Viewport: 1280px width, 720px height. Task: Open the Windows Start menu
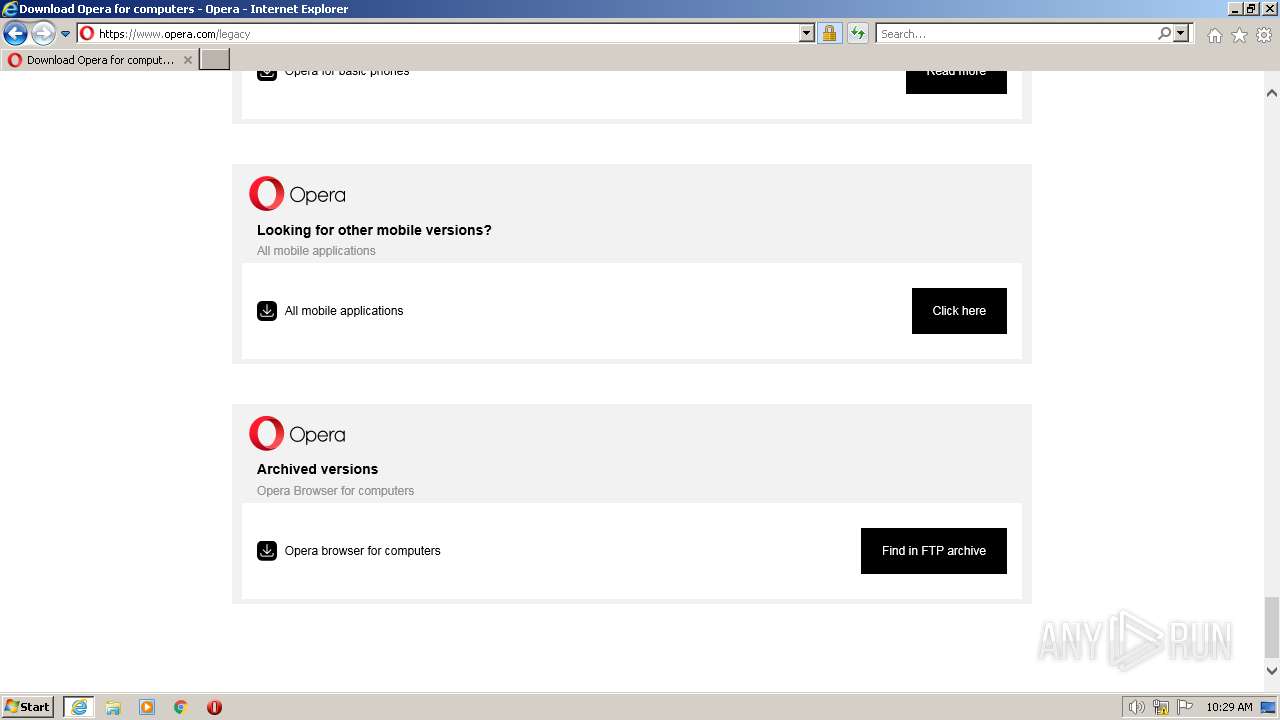pos(28,707)
